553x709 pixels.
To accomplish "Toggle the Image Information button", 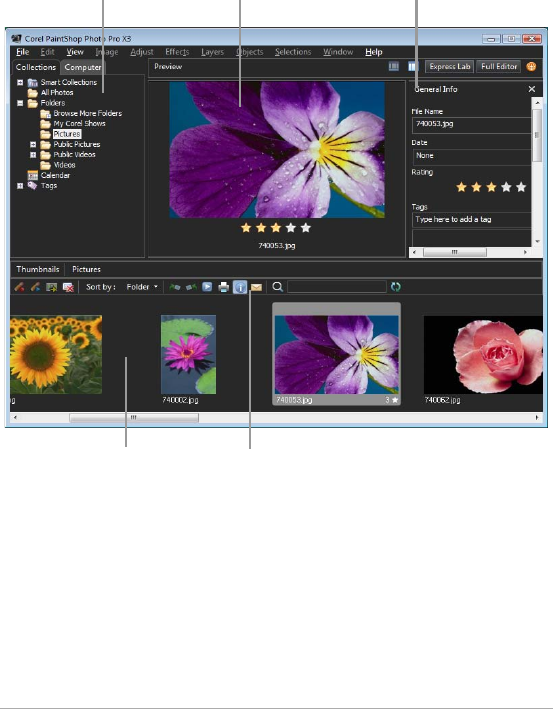I will click(x=240, y=287).
